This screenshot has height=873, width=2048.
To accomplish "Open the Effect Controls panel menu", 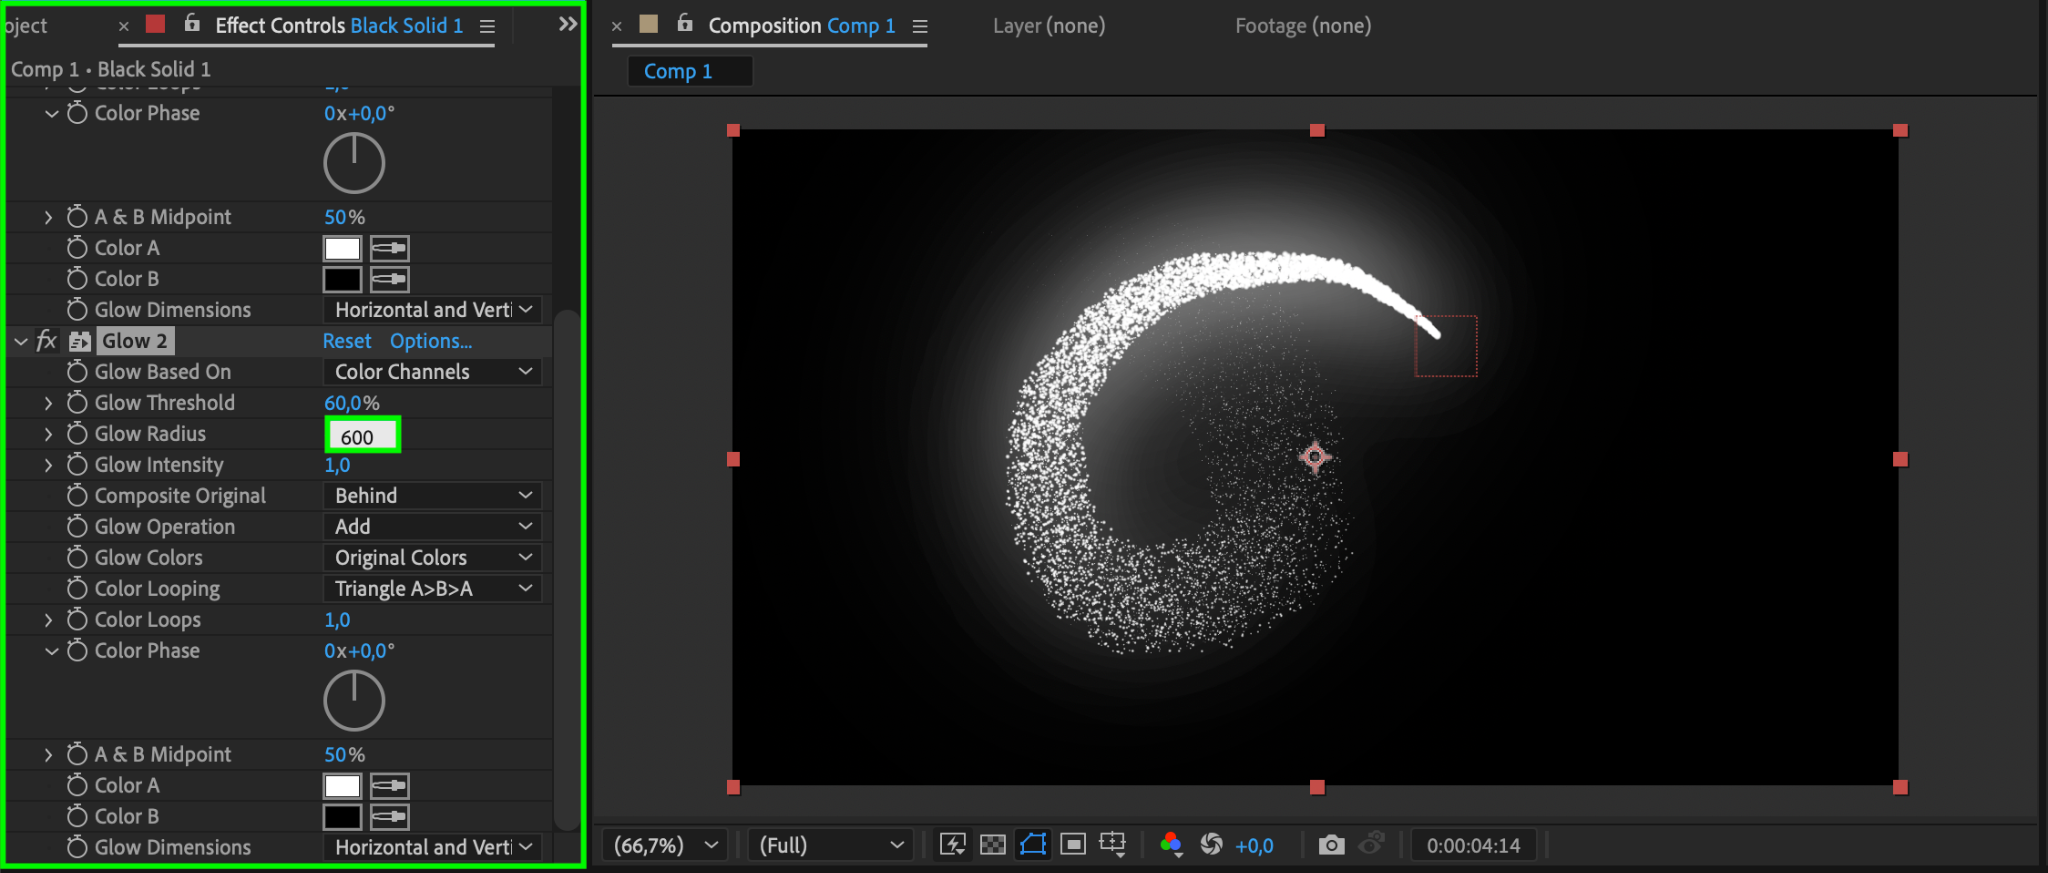I will [487, 27].
